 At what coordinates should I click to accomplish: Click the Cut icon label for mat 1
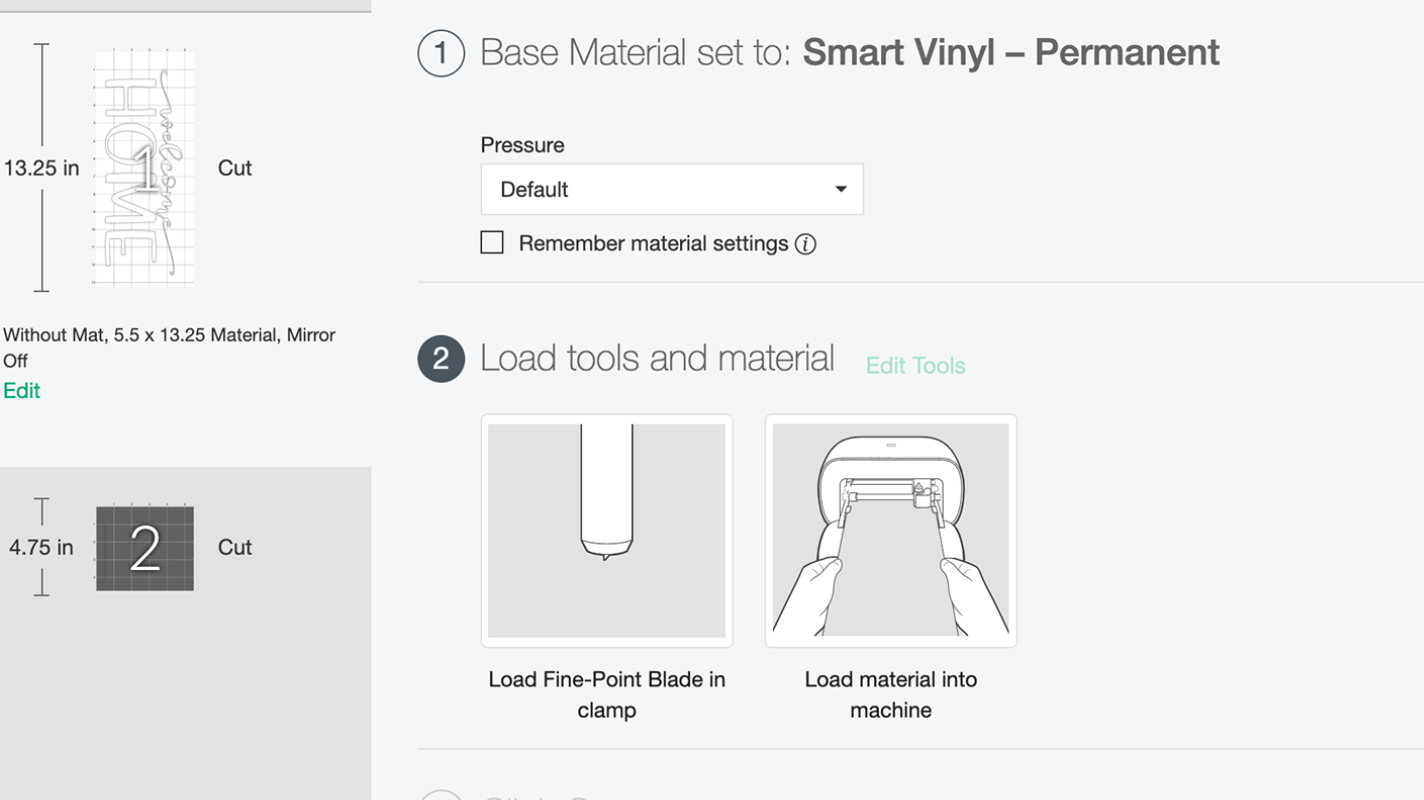[234, 168]
